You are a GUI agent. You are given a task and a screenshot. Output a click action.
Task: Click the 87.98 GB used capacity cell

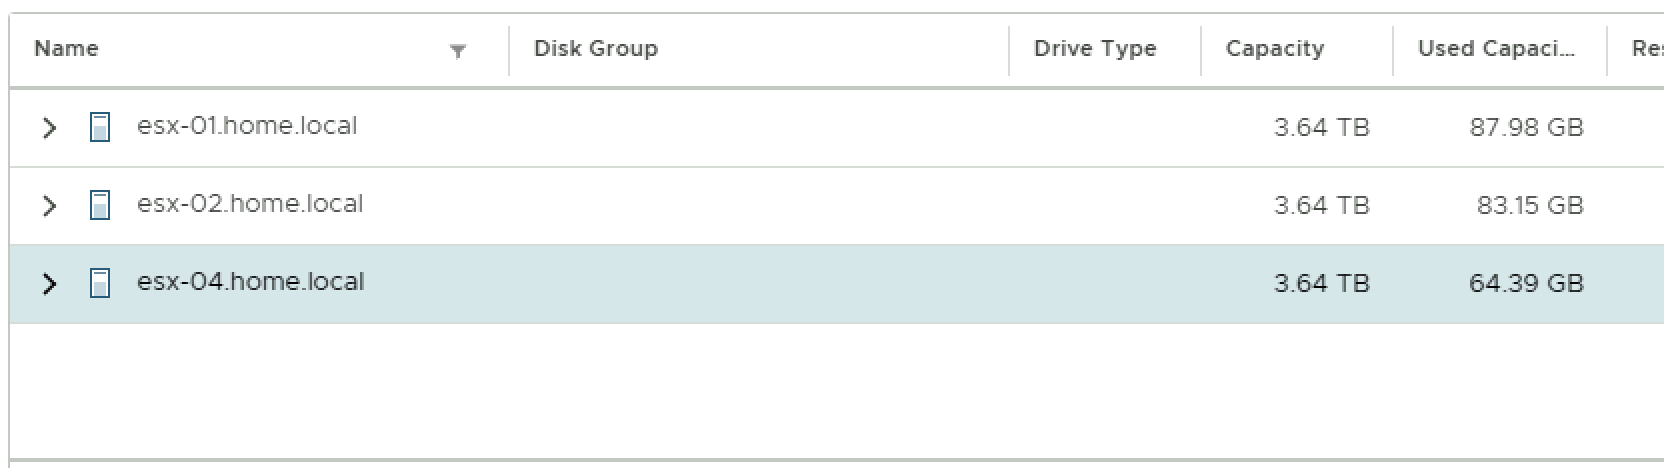tap(1526, 128)
